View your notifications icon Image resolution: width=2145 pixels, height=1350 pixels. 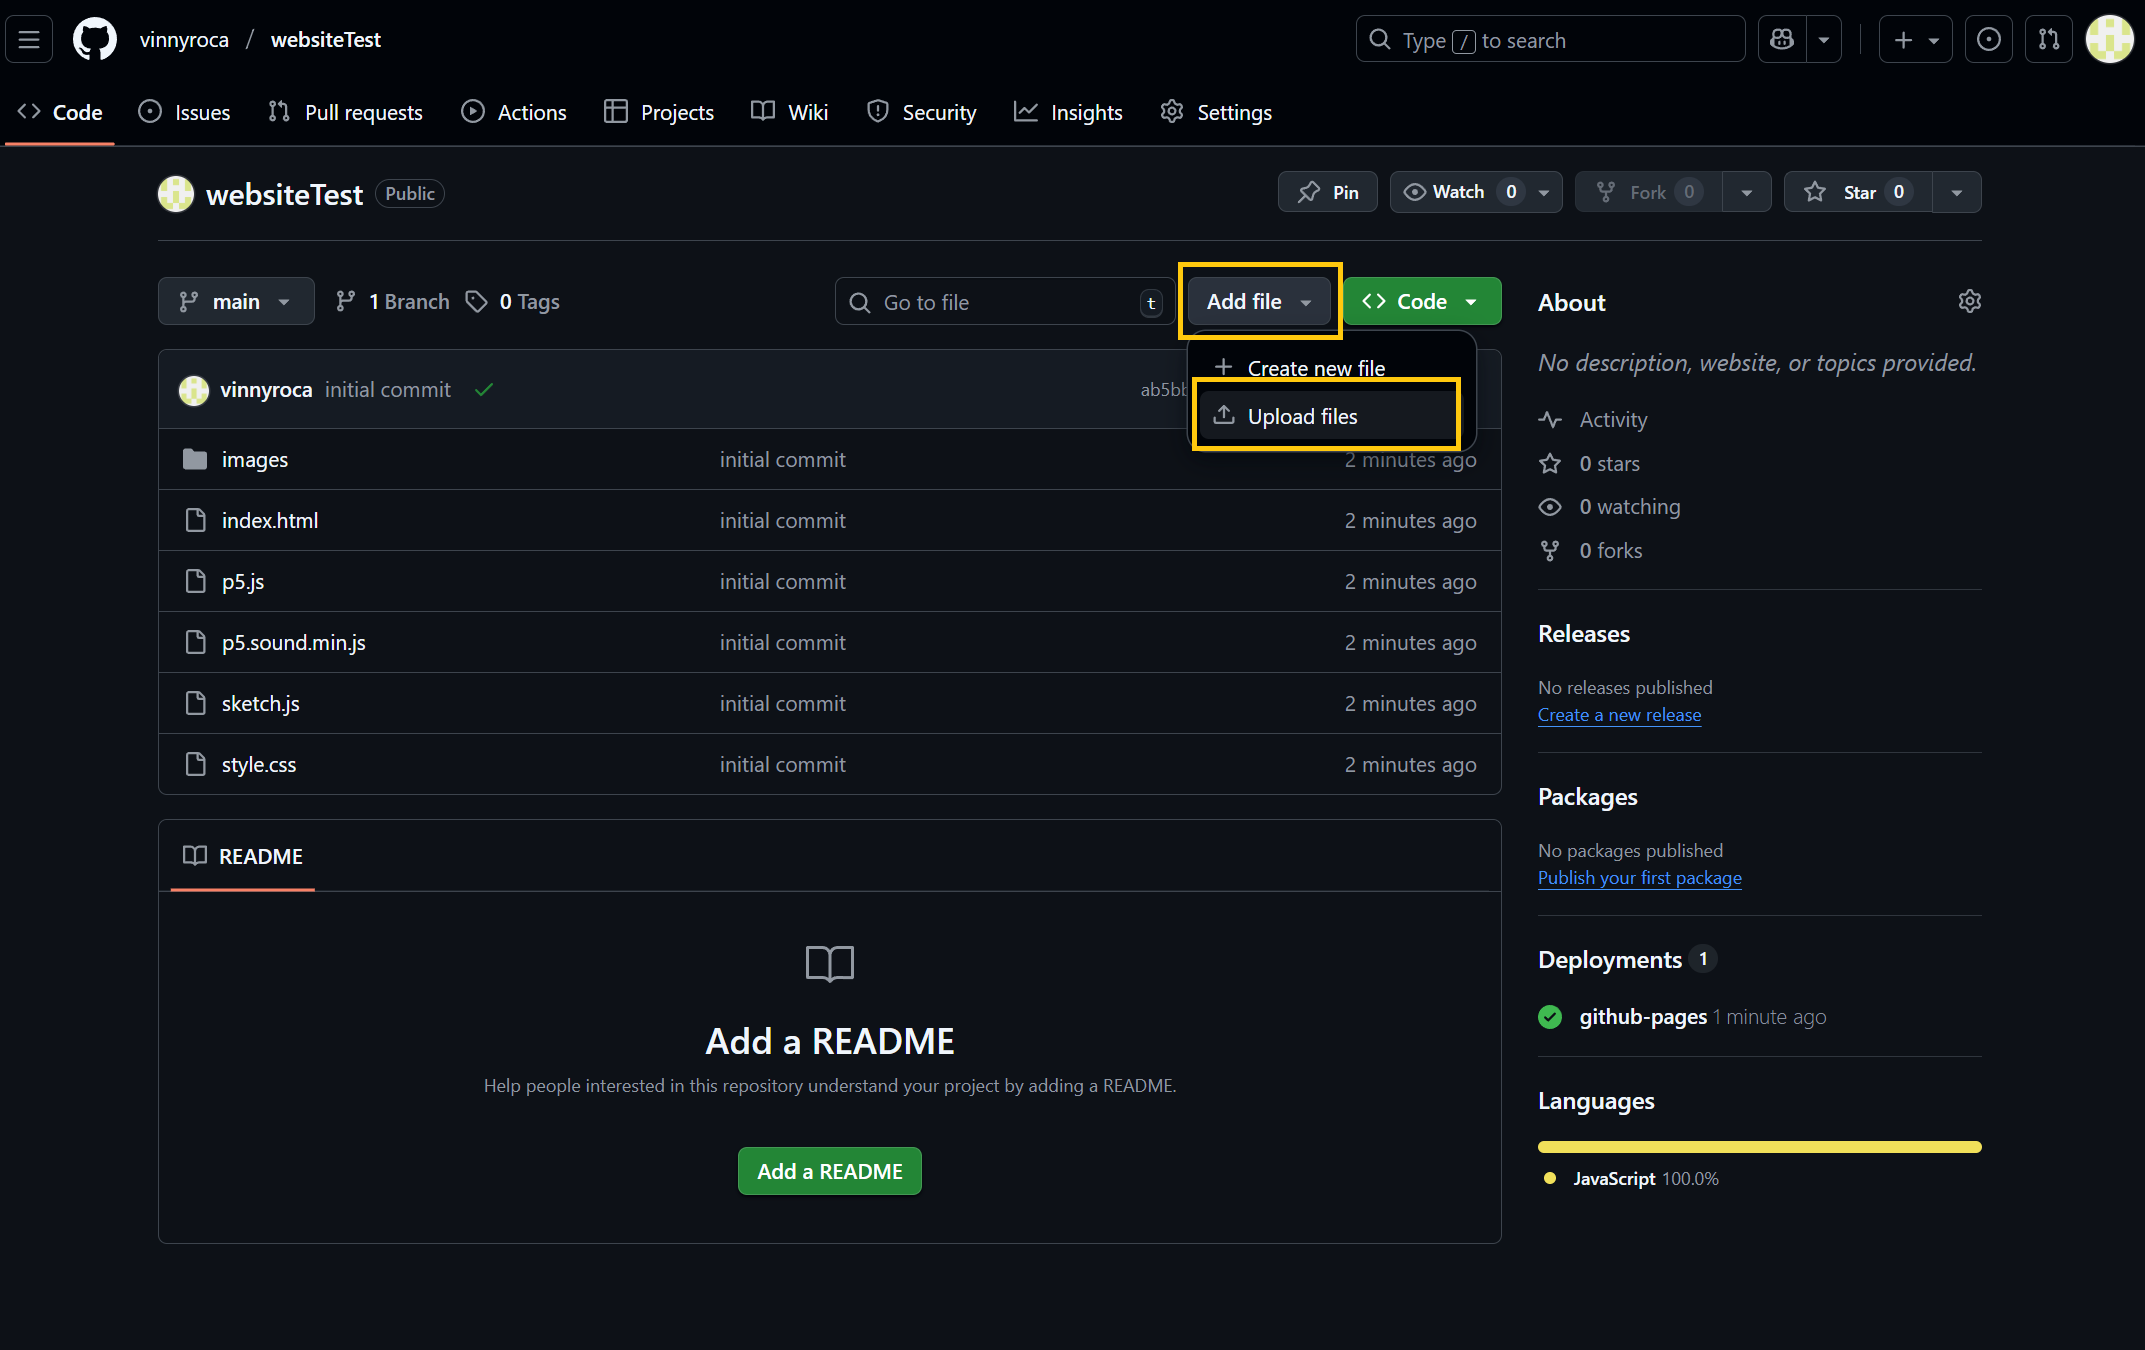tap(1988, 39)
